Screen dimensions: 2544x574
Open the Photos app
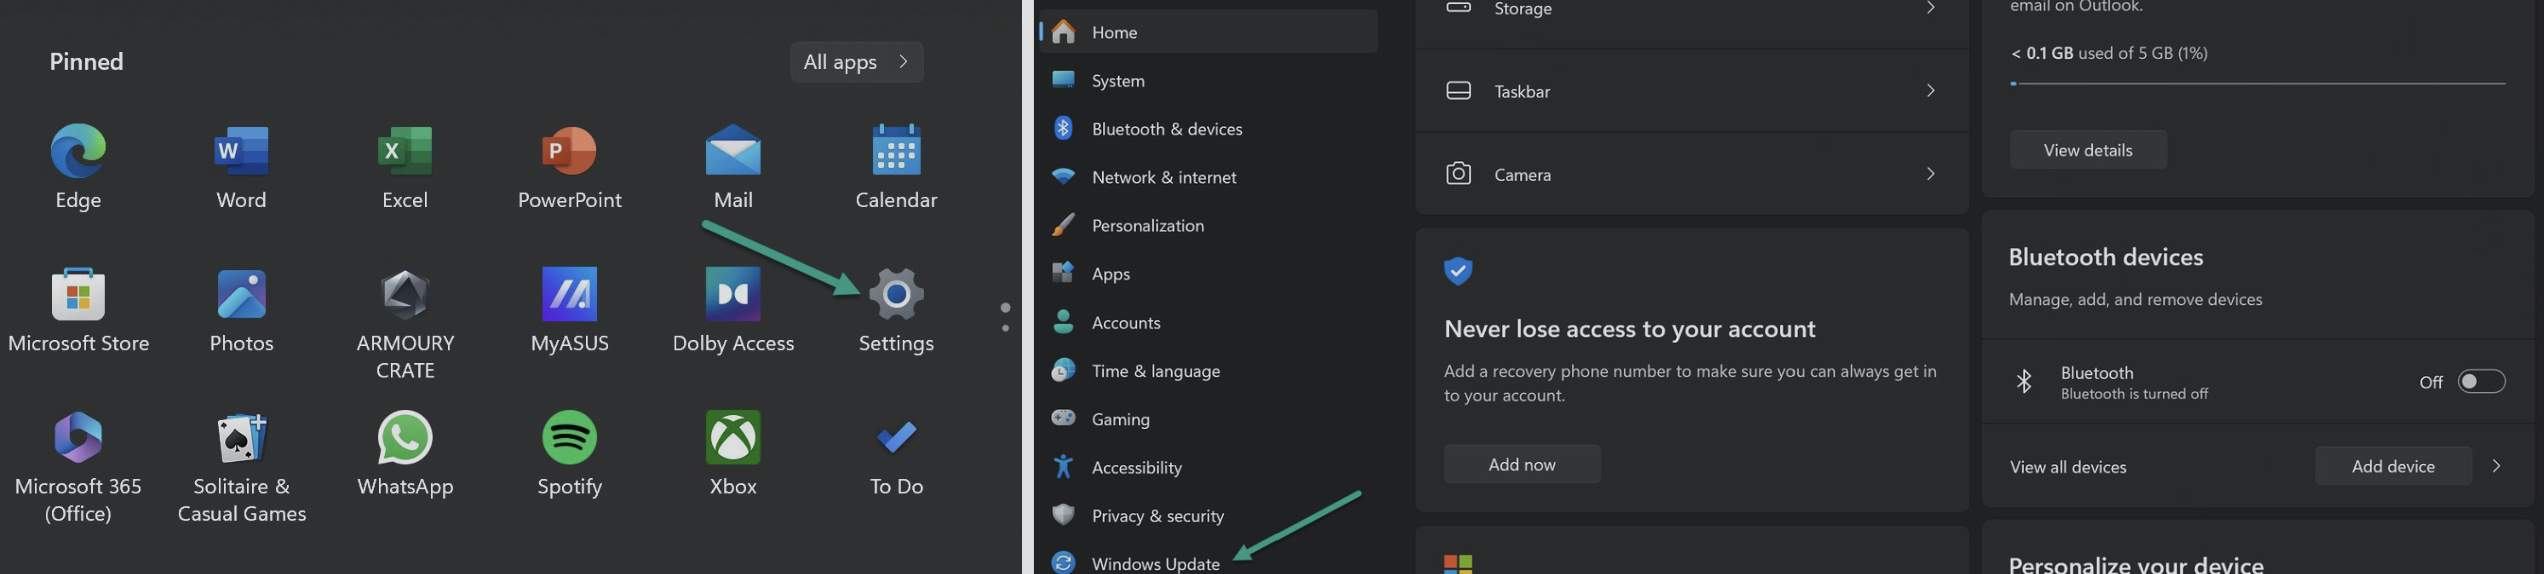tap(241, 294)
